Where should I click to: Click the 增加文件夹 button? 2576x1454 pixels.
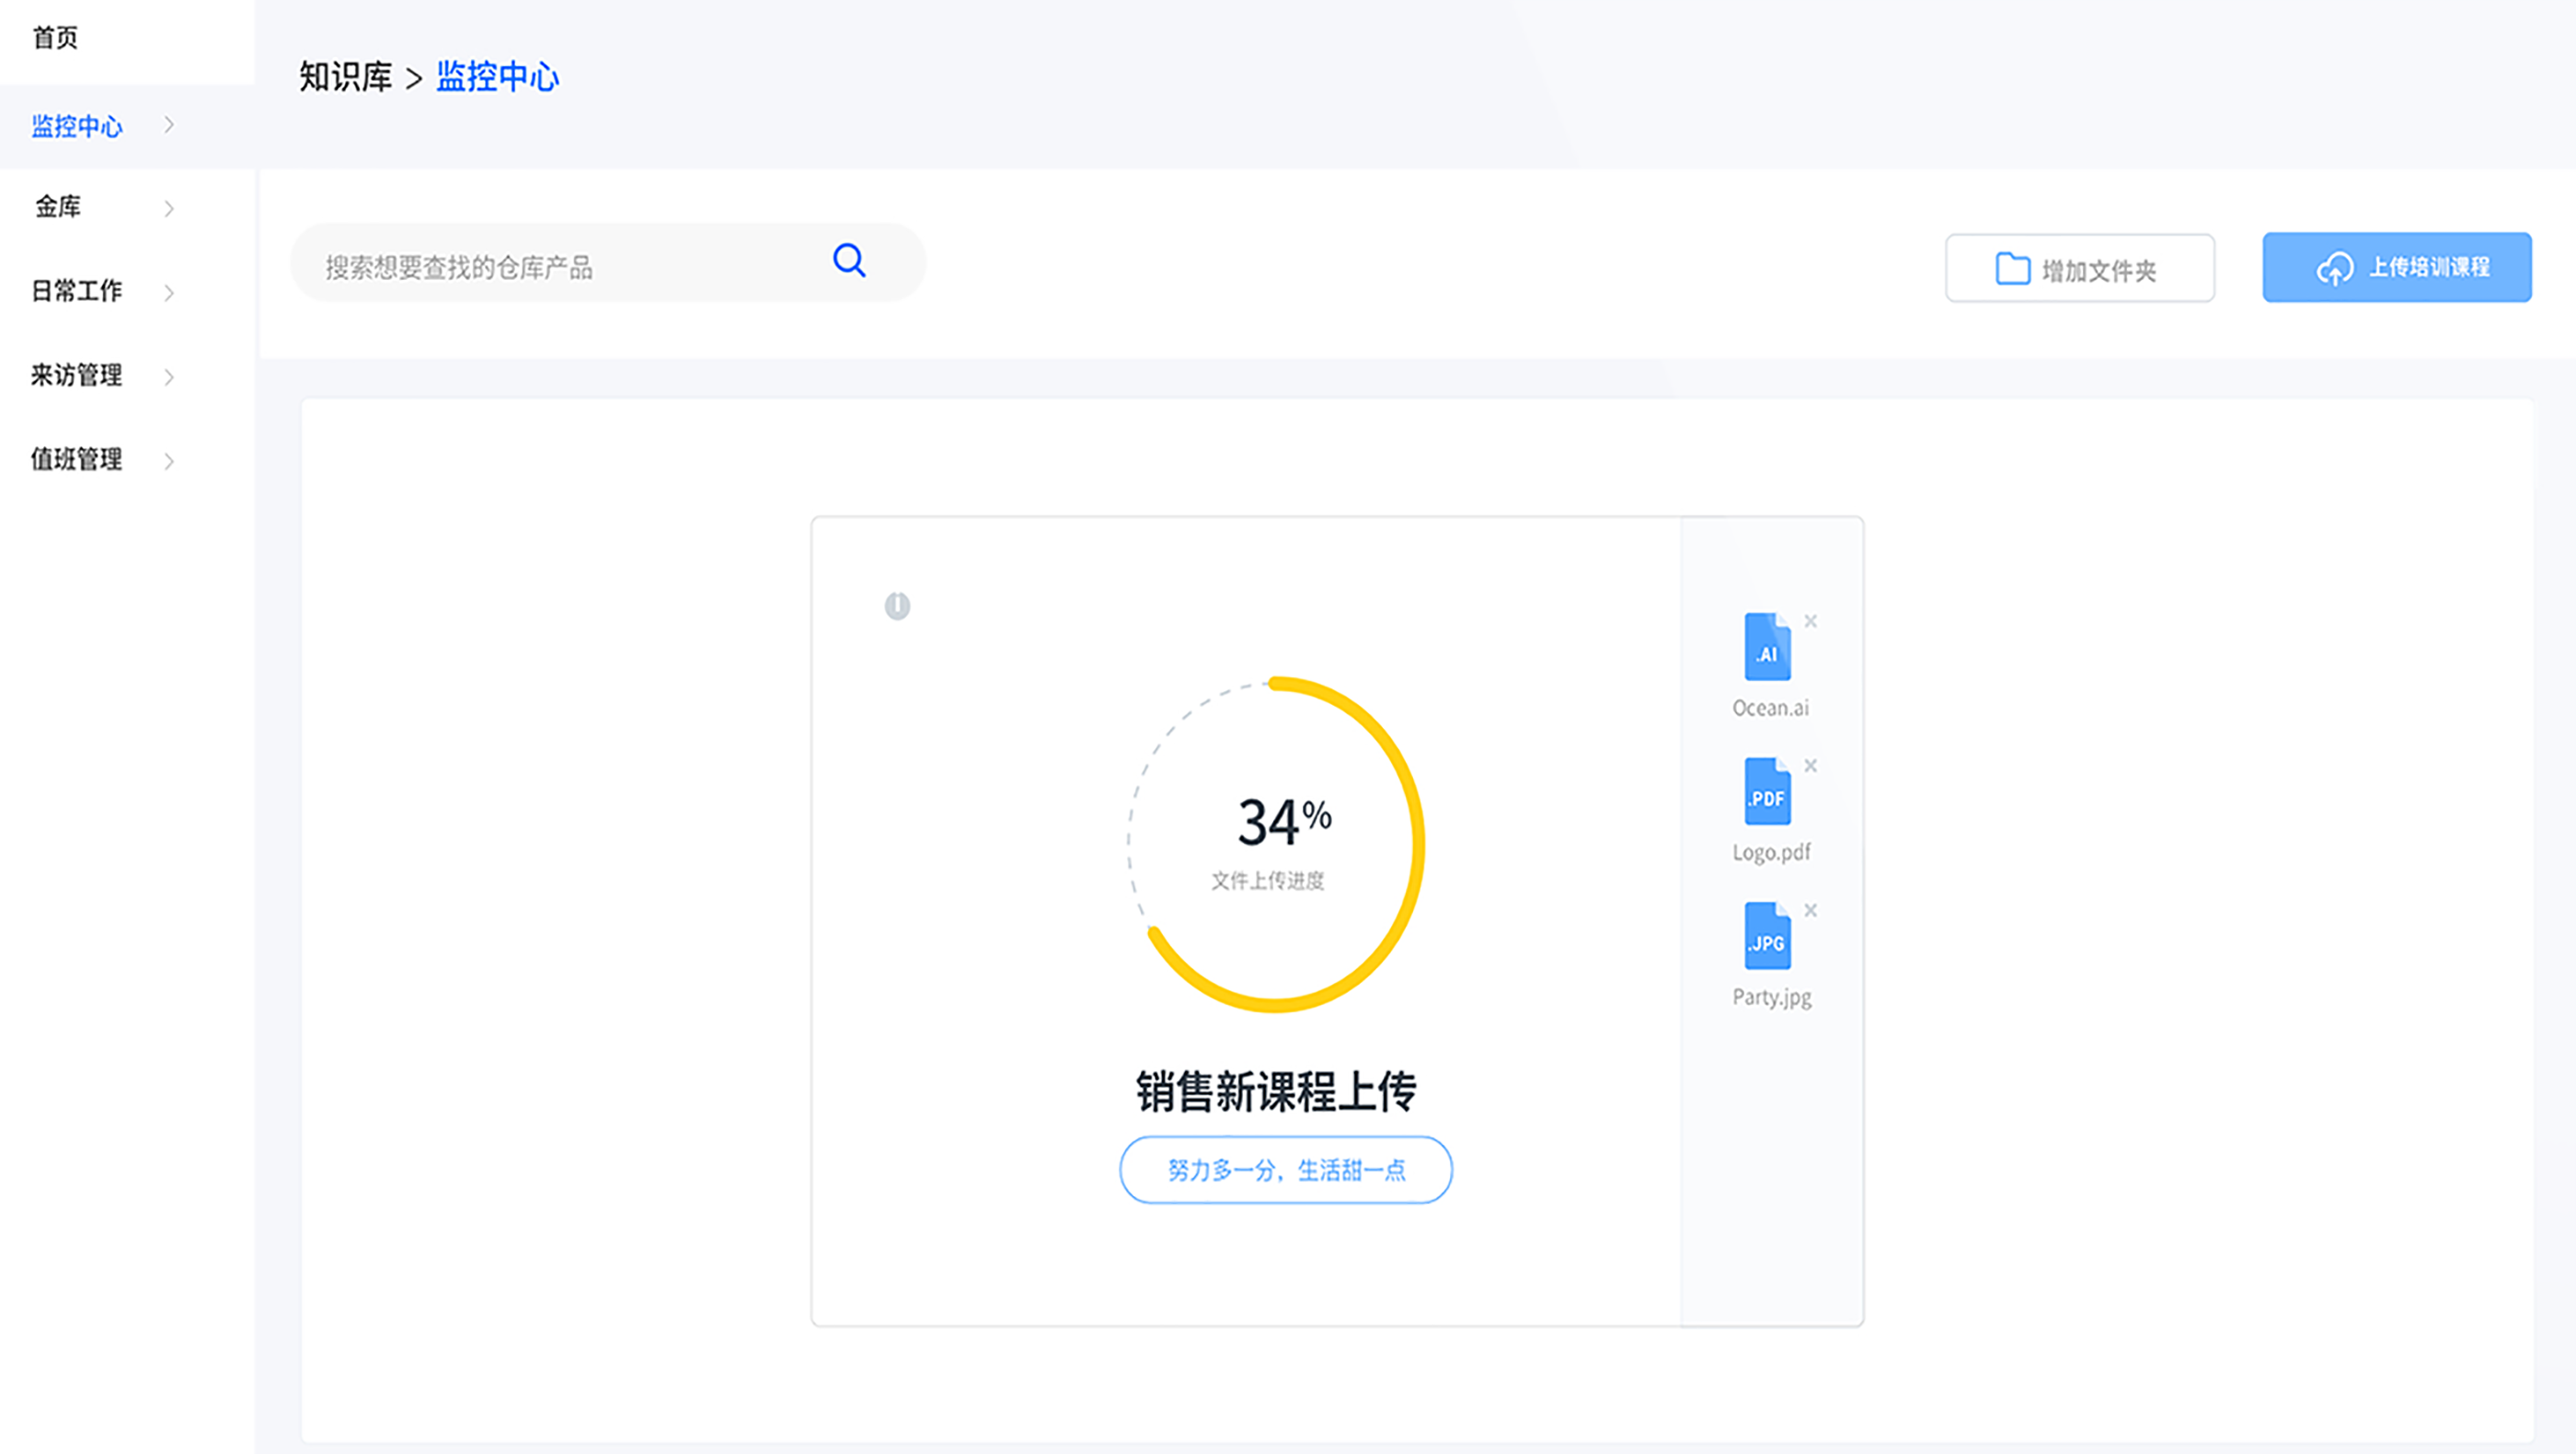[2079, 268]
